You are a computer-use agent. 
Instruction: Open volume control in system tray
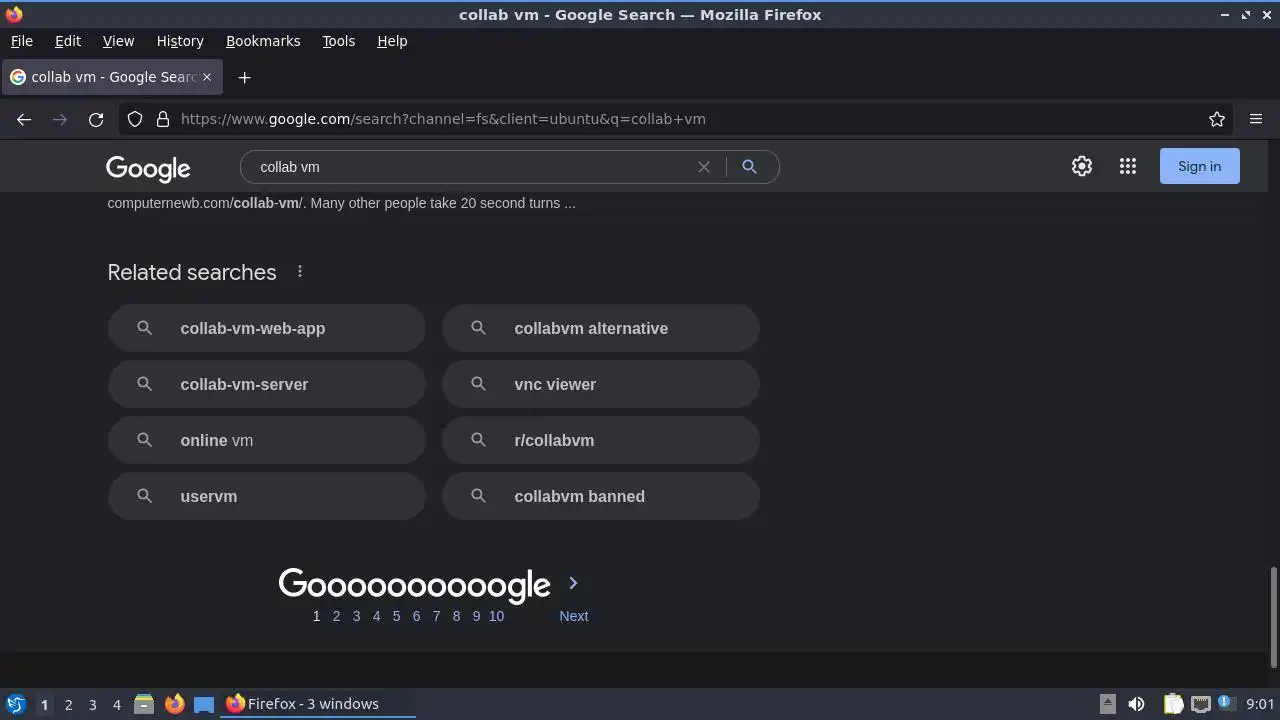click(1136, 704)
